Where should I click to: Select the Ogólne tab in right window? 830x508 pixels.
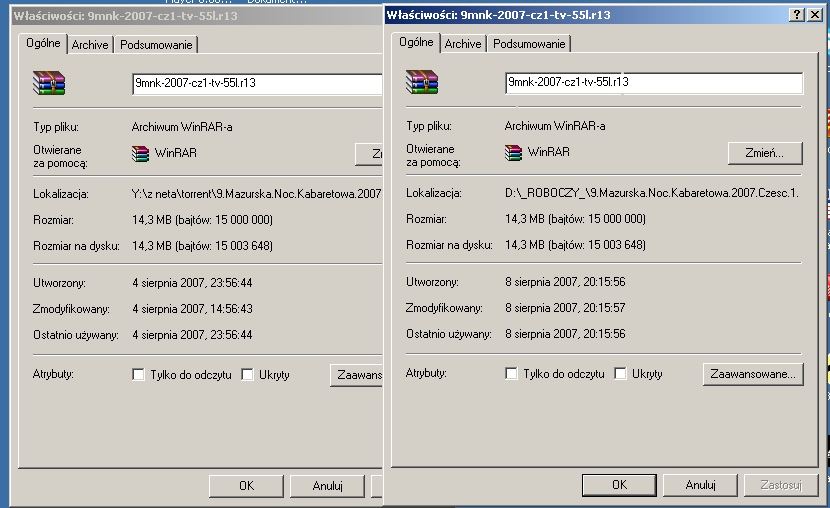coord(416,42)
